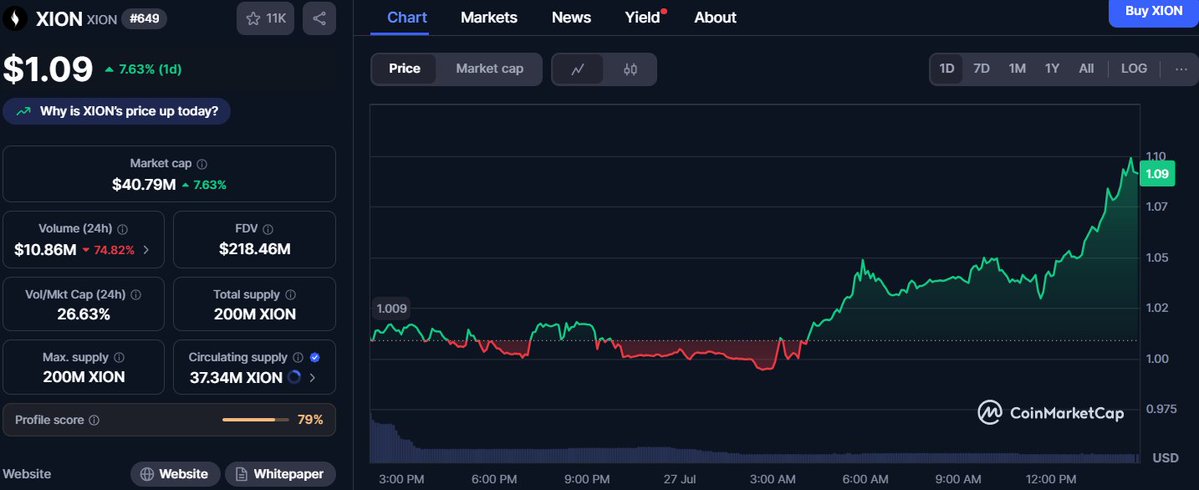
Task: Click the trending arrow icon in price question
Action: point(24,112)
